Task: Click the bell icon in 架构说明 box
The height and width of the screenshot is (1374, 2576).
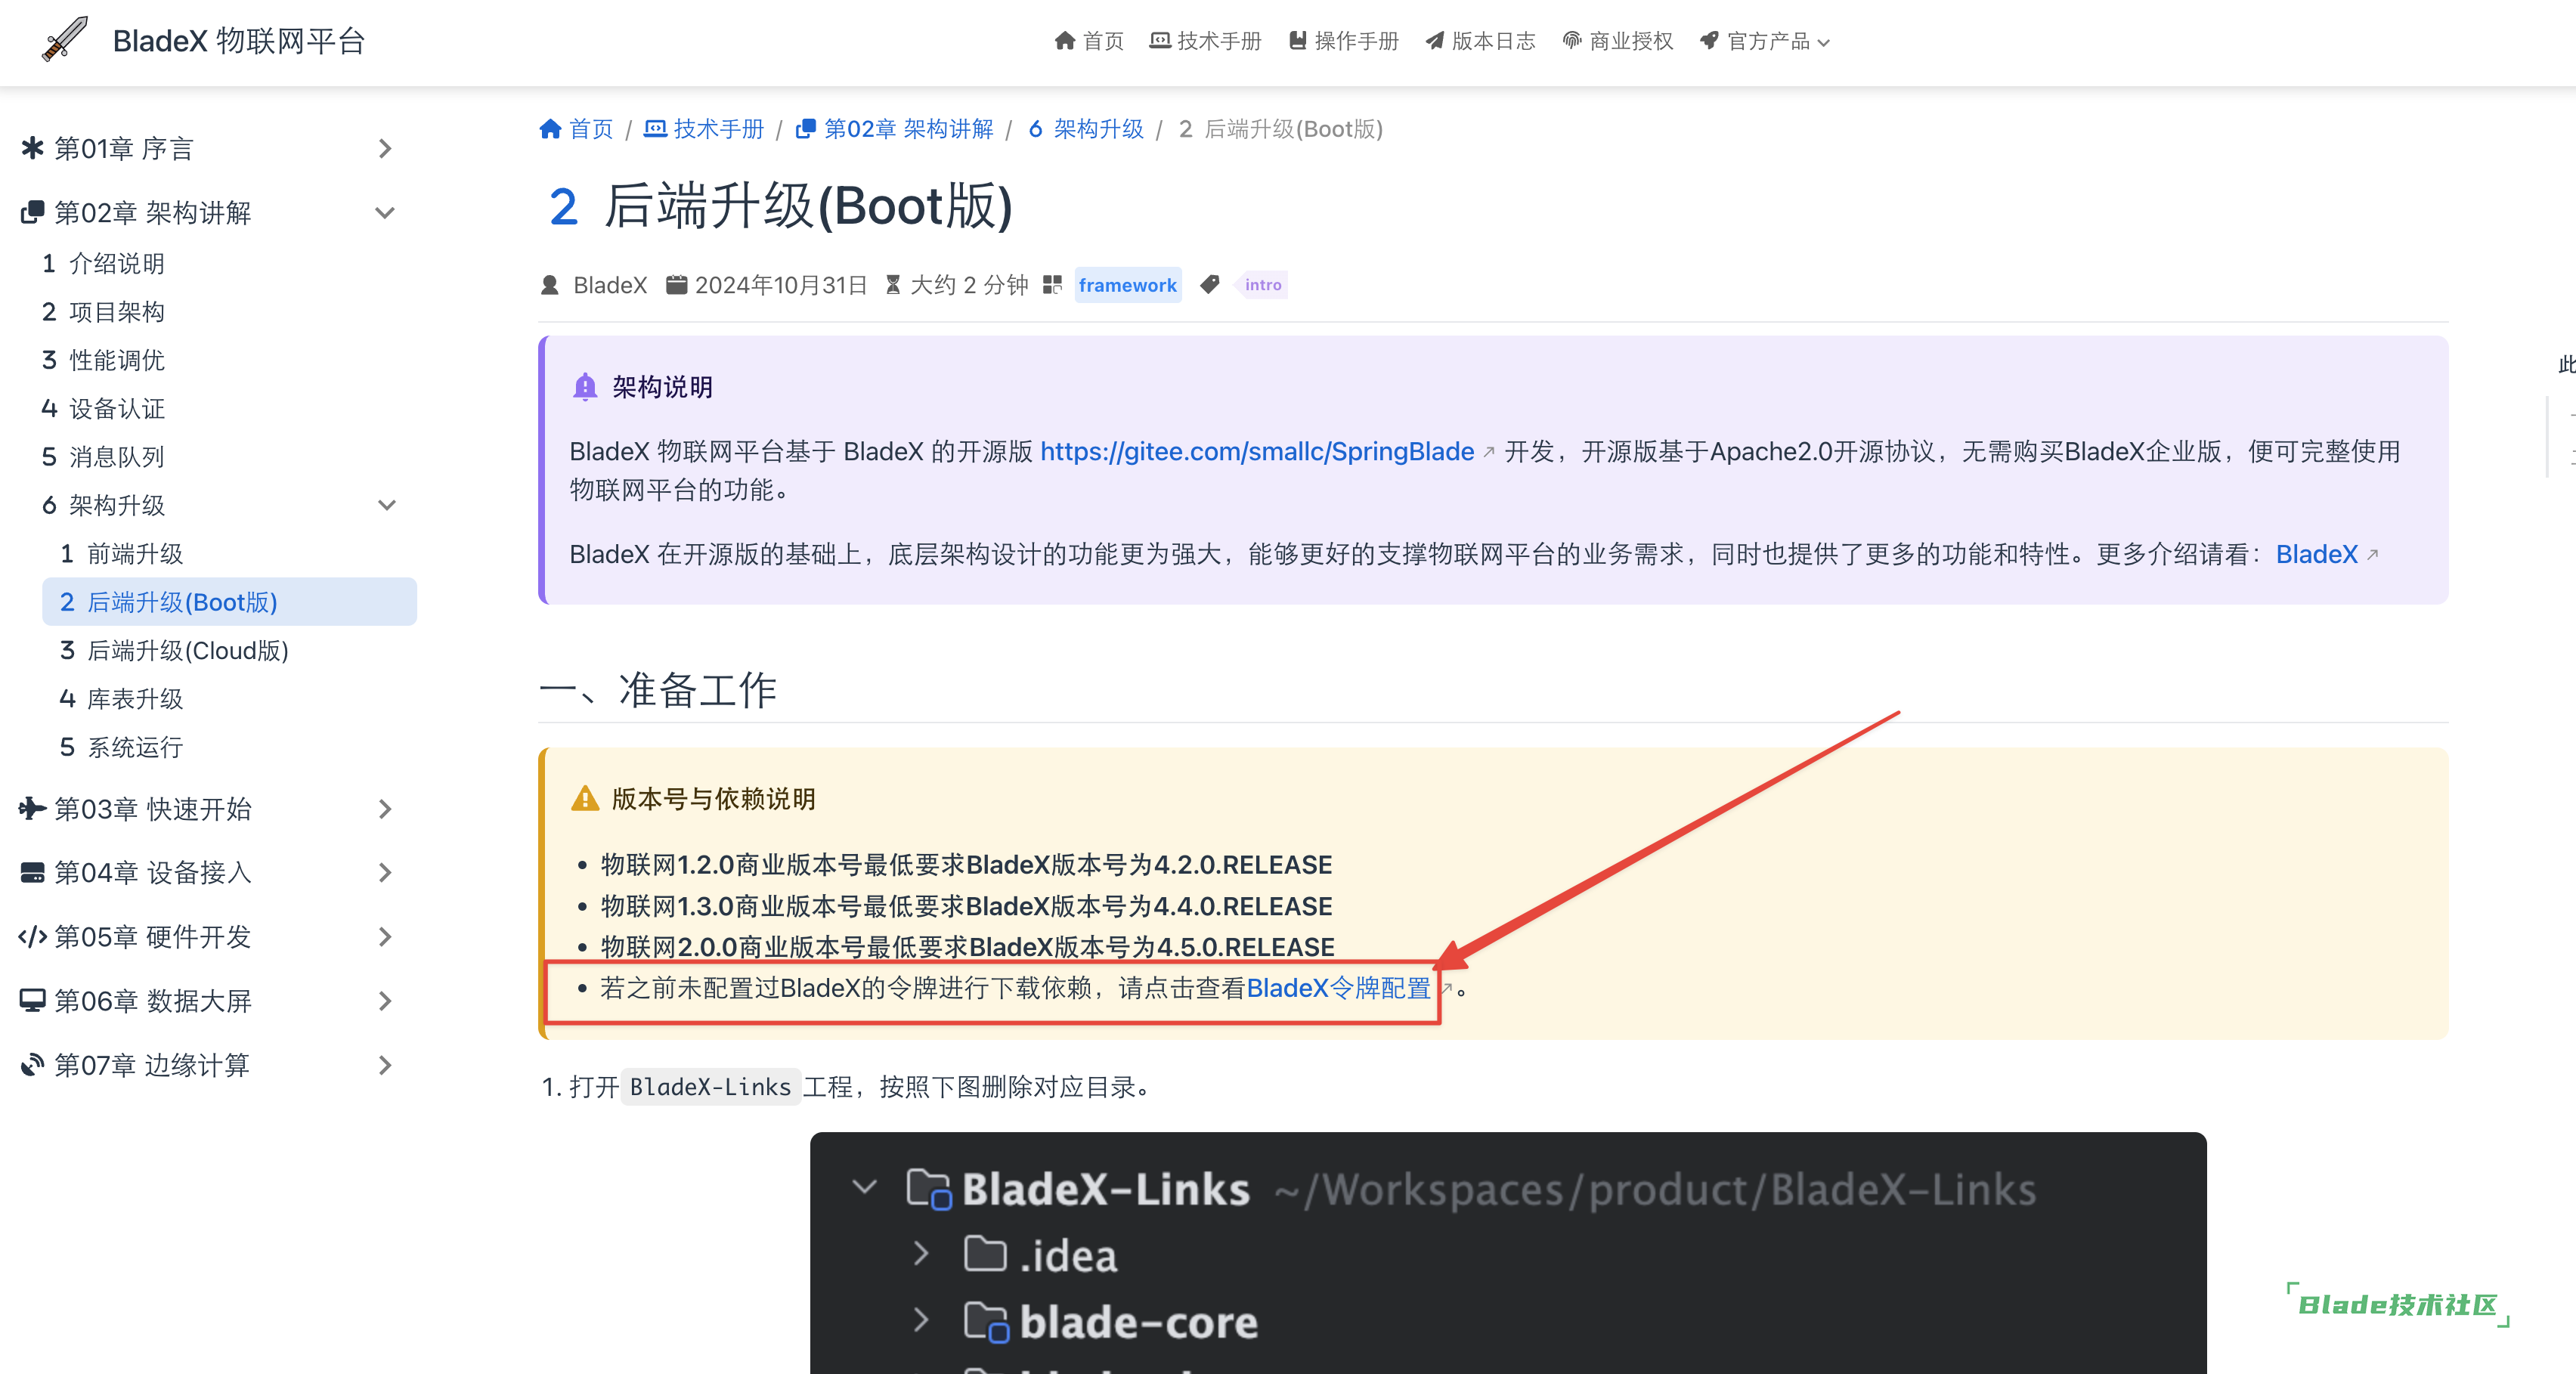Action: point(585,387)
